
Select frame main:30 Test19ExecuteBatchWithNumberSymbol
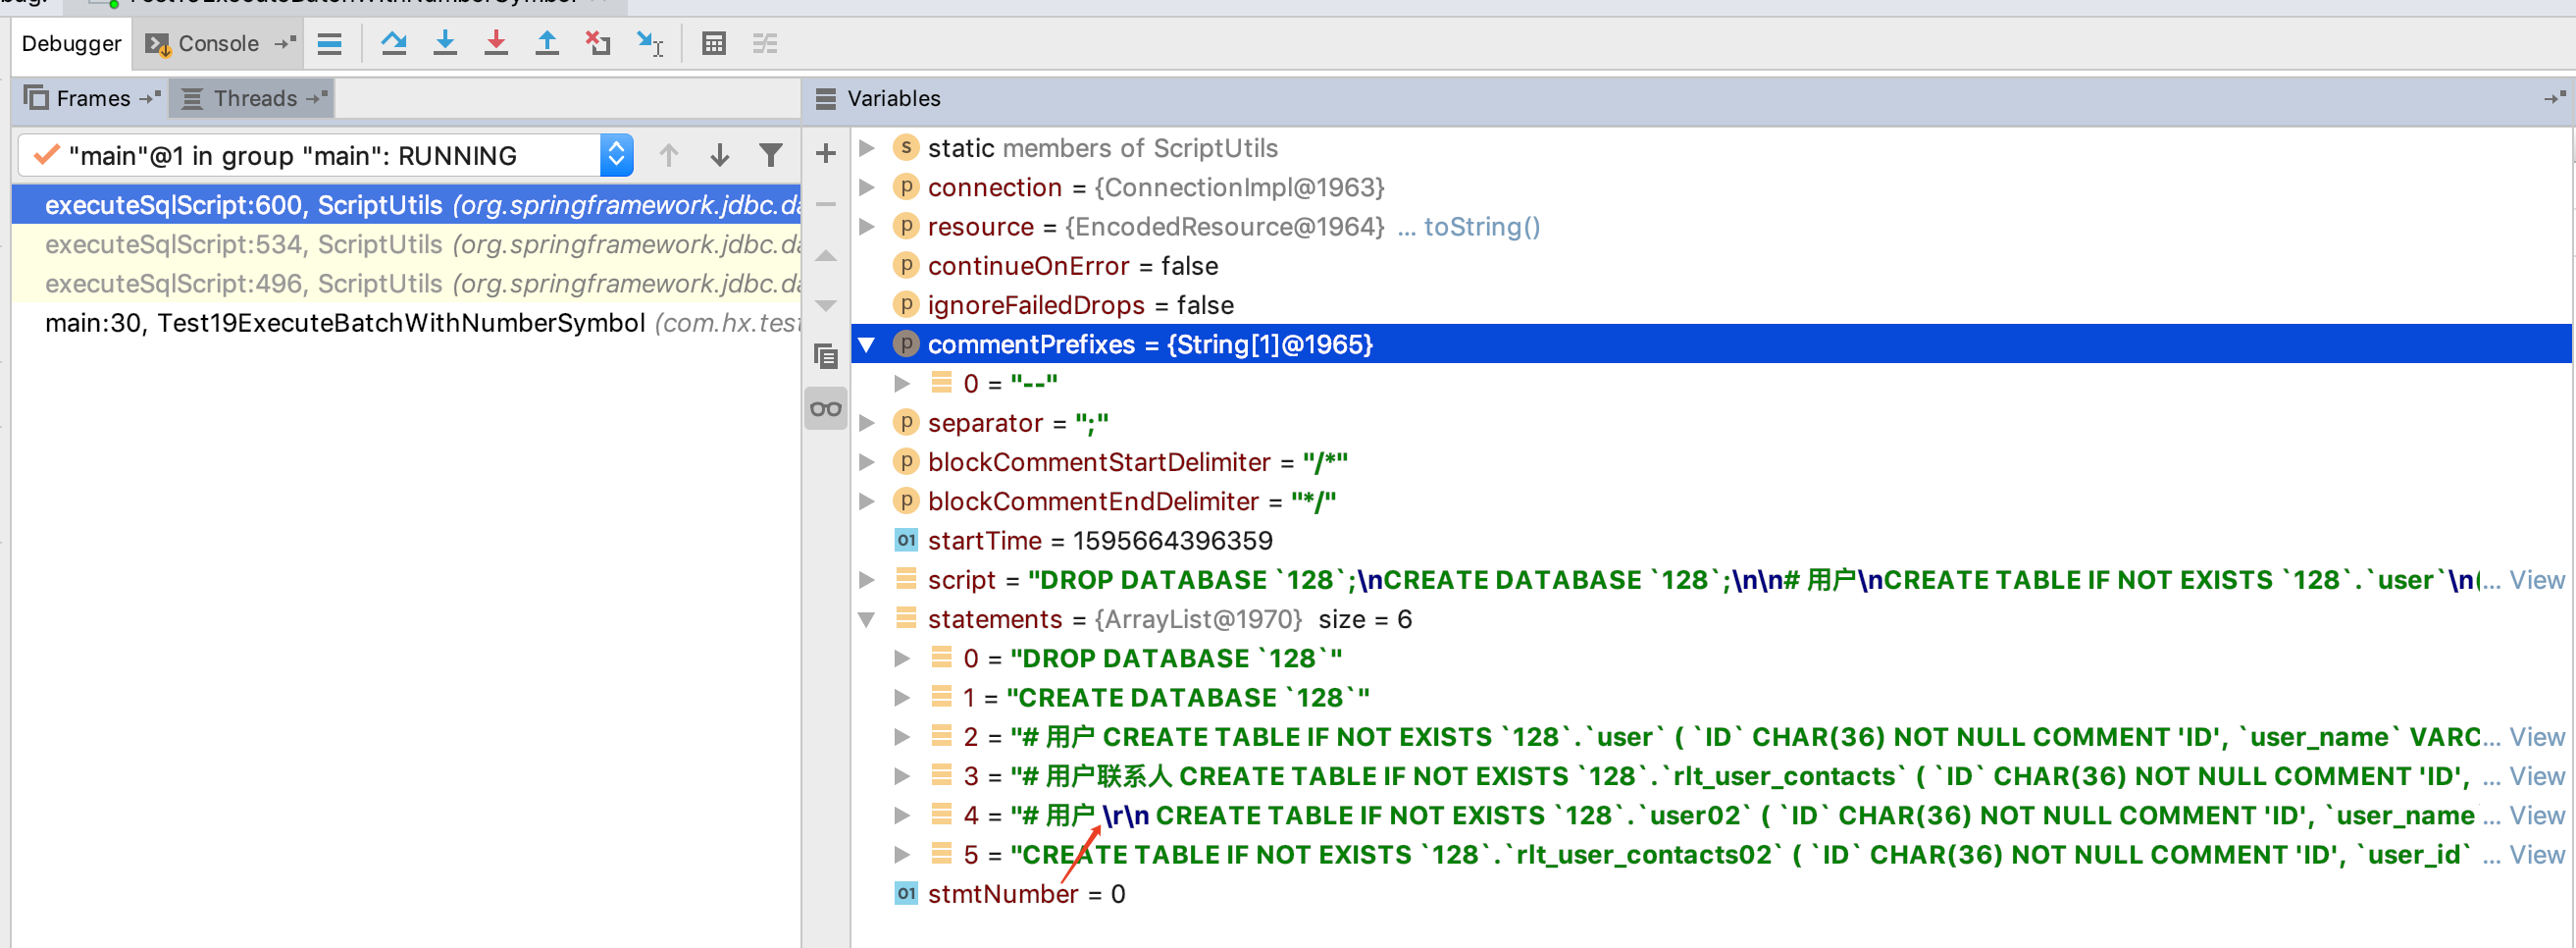click(x=406, y=322)
